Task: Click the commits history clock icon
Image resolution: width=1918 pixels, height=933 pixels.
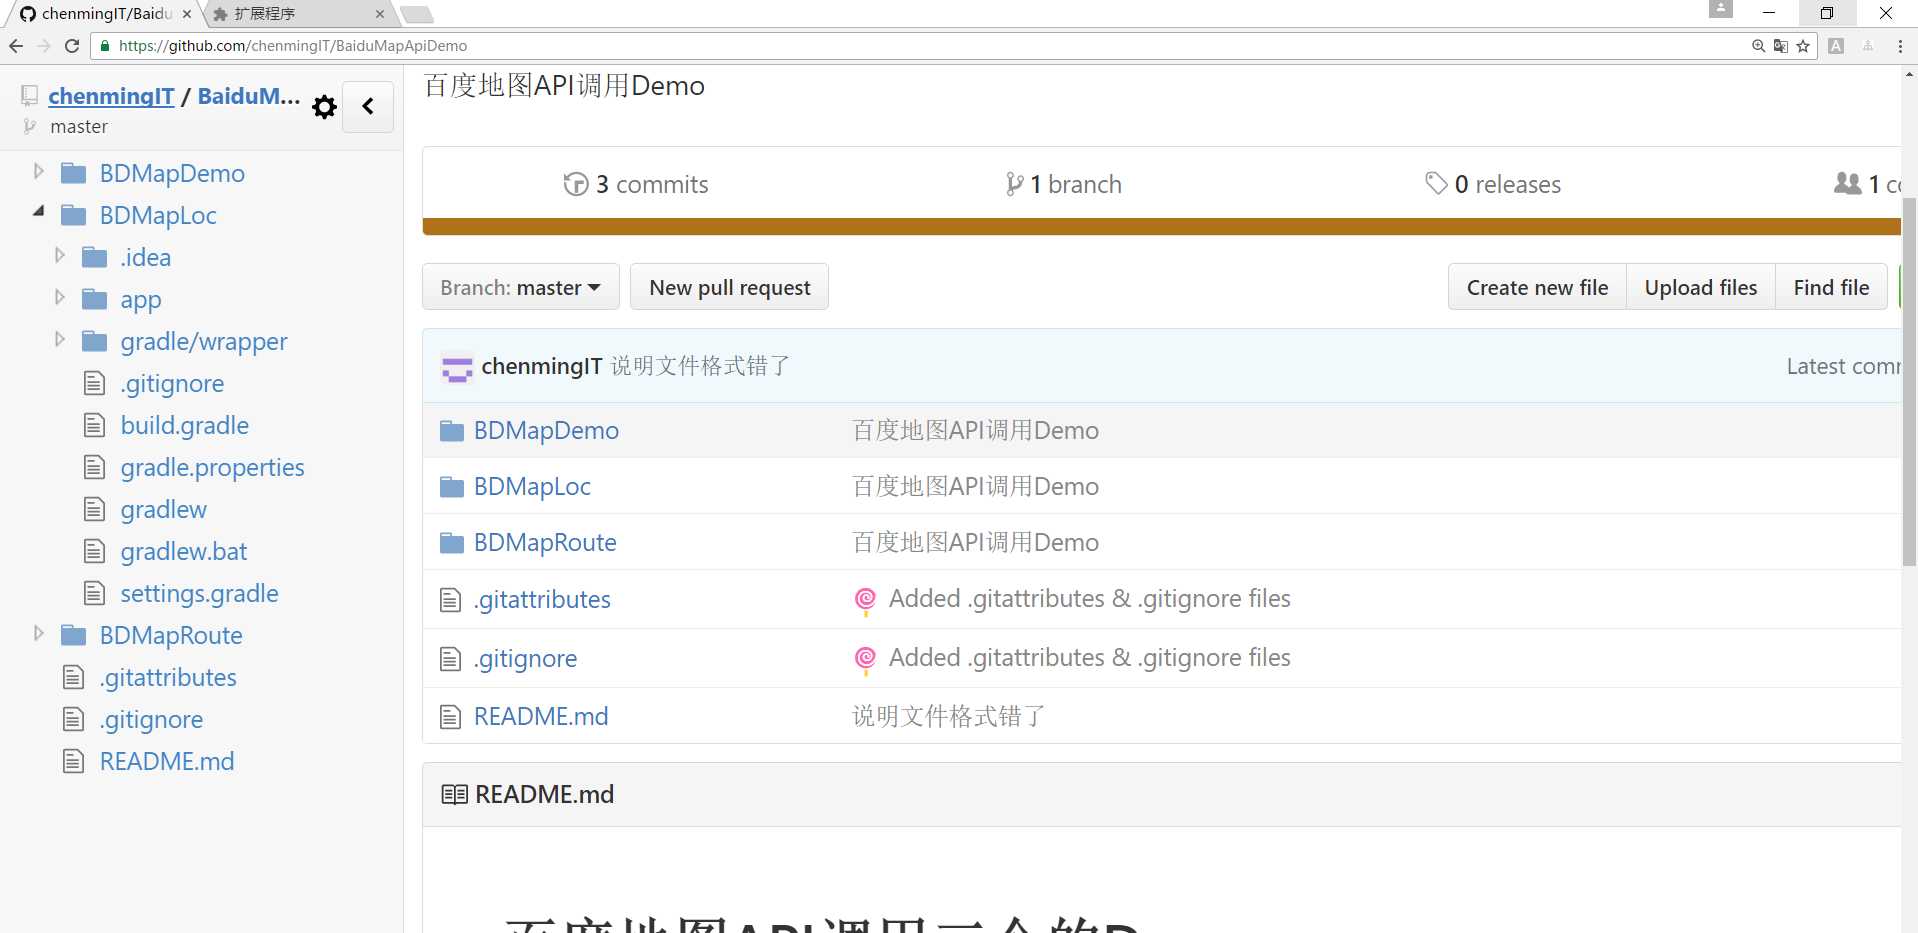Action: [576, 184]
